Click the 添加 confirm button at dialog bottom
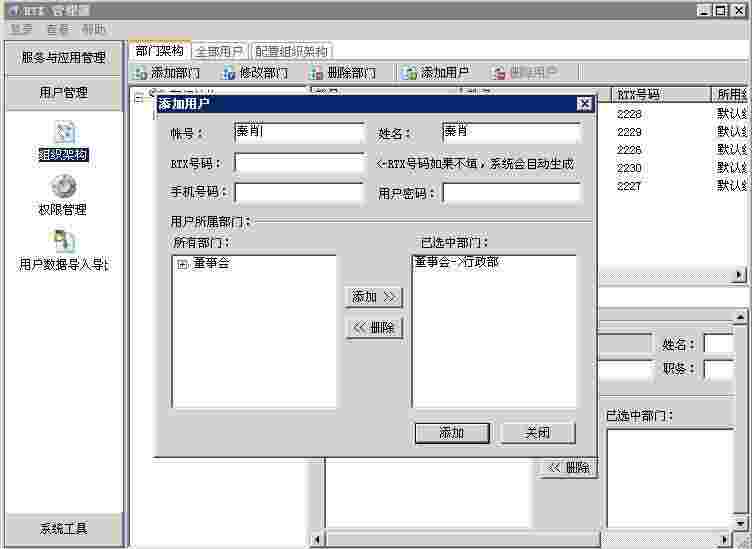The width and height of the screenshot is (752, 549). pos(452,433)
